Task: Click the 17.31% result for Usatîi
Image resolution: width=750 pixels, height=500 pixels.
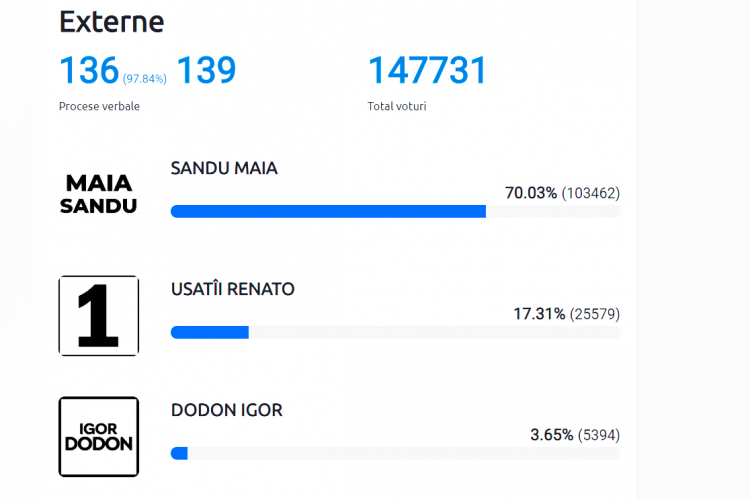Action: [x=539, y=314]
